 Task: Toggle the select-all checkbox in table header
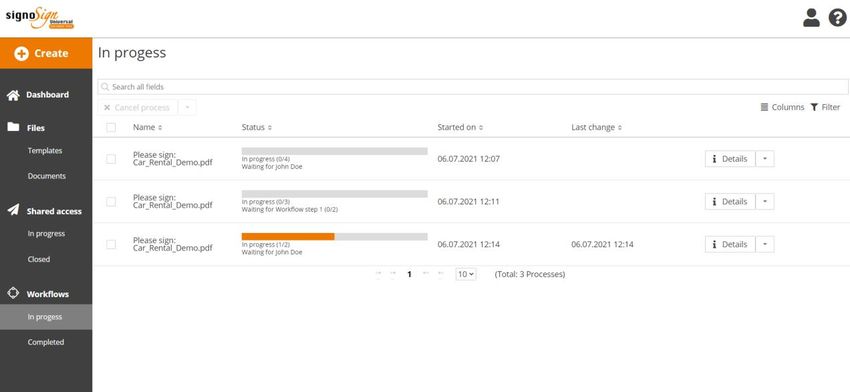pos(111,127)
